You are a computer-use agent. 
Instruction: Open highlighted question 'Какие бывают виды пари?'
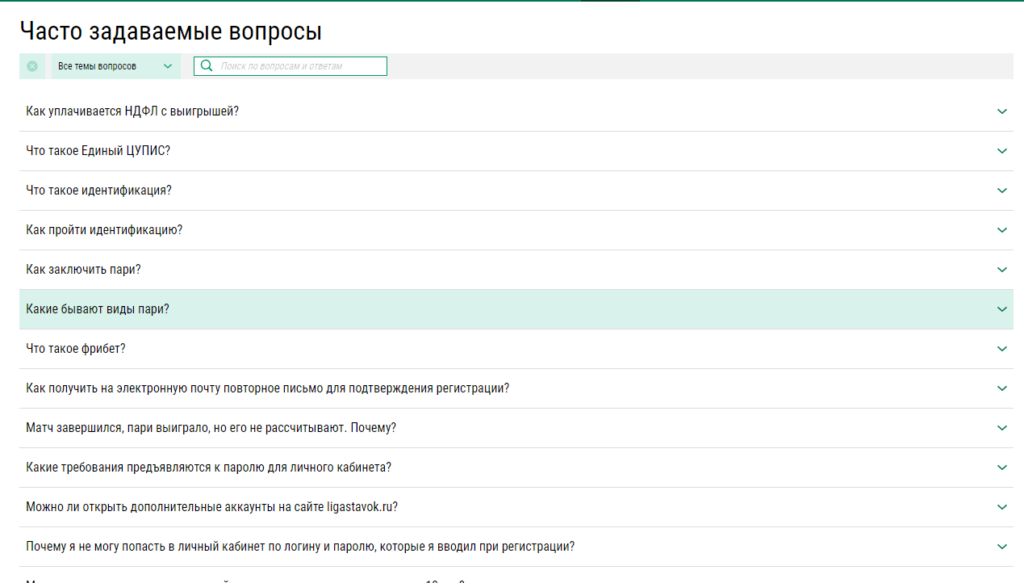pos(516,309)
